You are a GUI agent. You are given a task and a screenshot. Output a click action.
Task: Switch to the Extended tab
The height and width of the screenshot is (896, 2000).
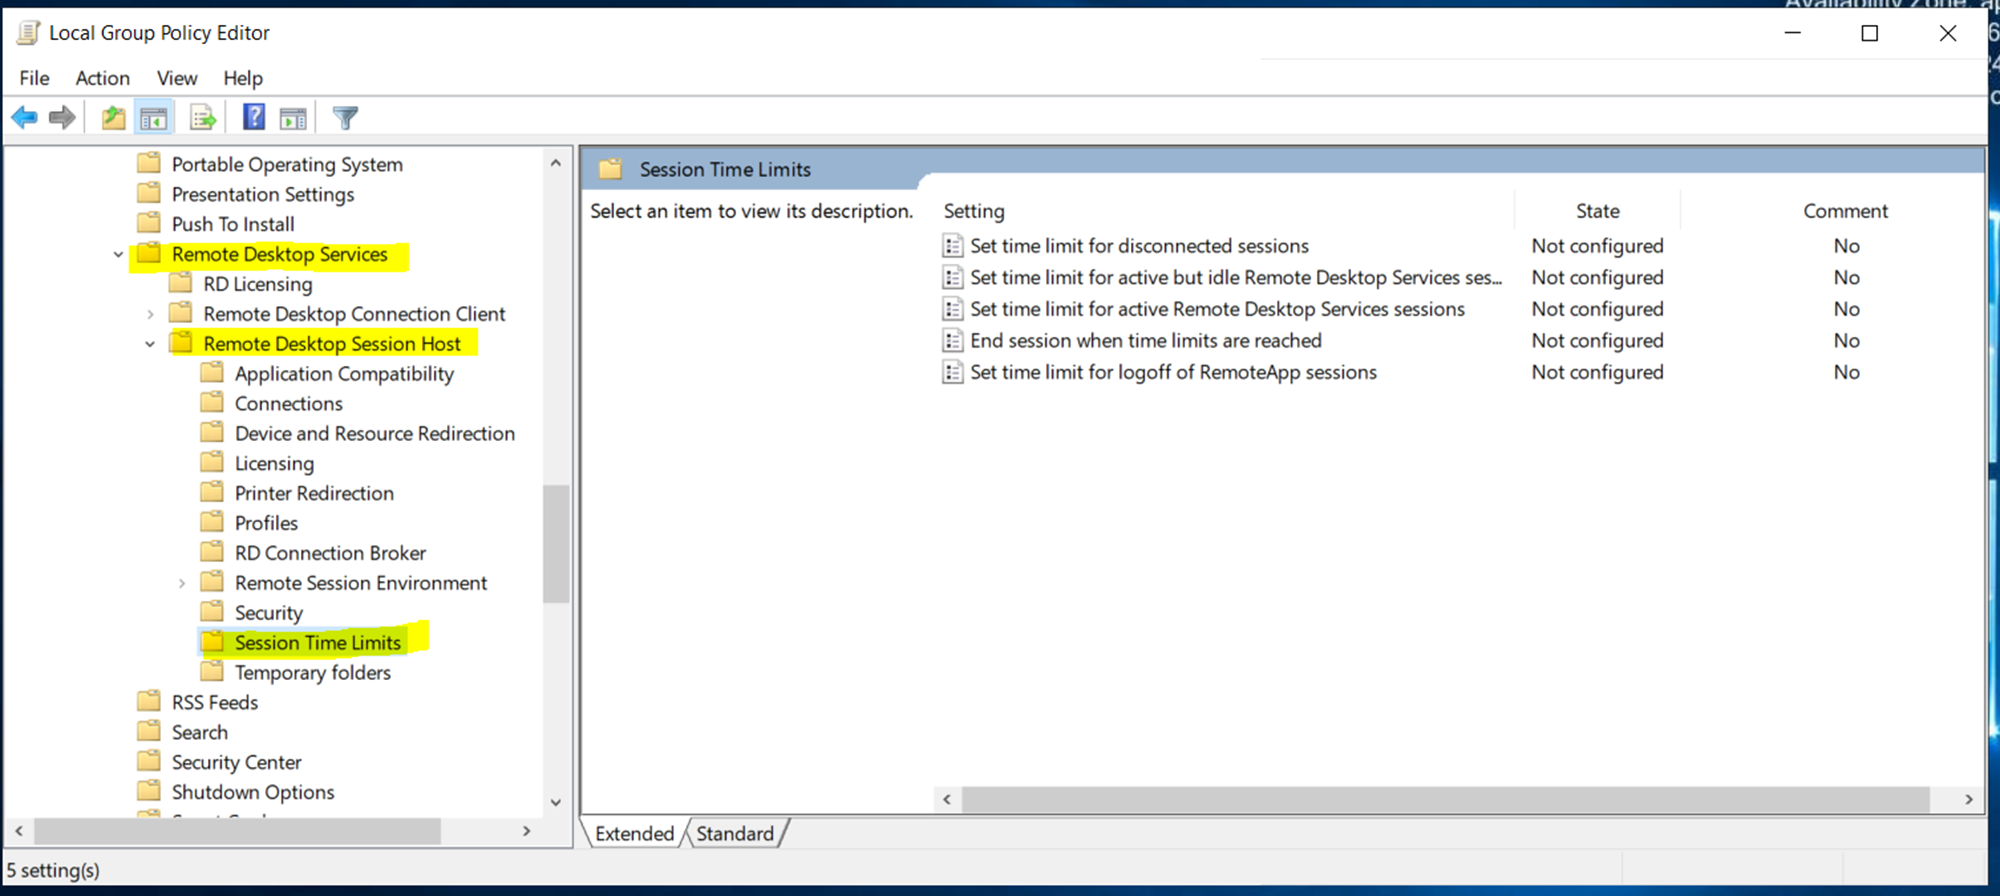[634, 833]
